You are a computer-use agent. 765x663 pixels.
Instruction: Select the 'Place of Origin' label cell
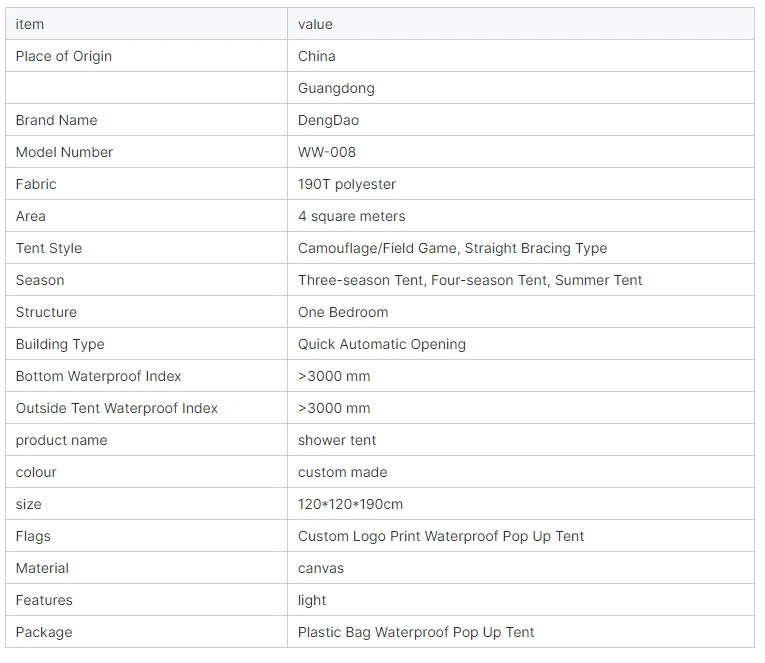(x=146, y=56)
